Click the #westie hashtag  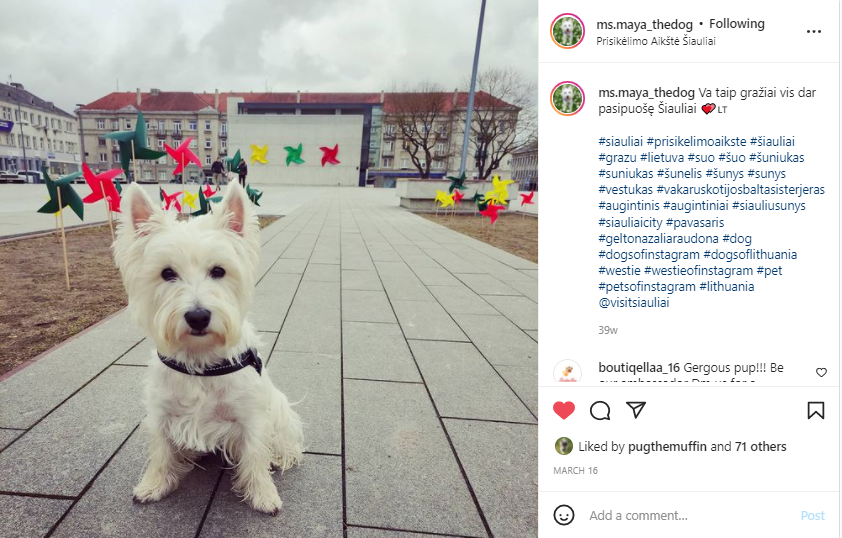click(619, 271)
